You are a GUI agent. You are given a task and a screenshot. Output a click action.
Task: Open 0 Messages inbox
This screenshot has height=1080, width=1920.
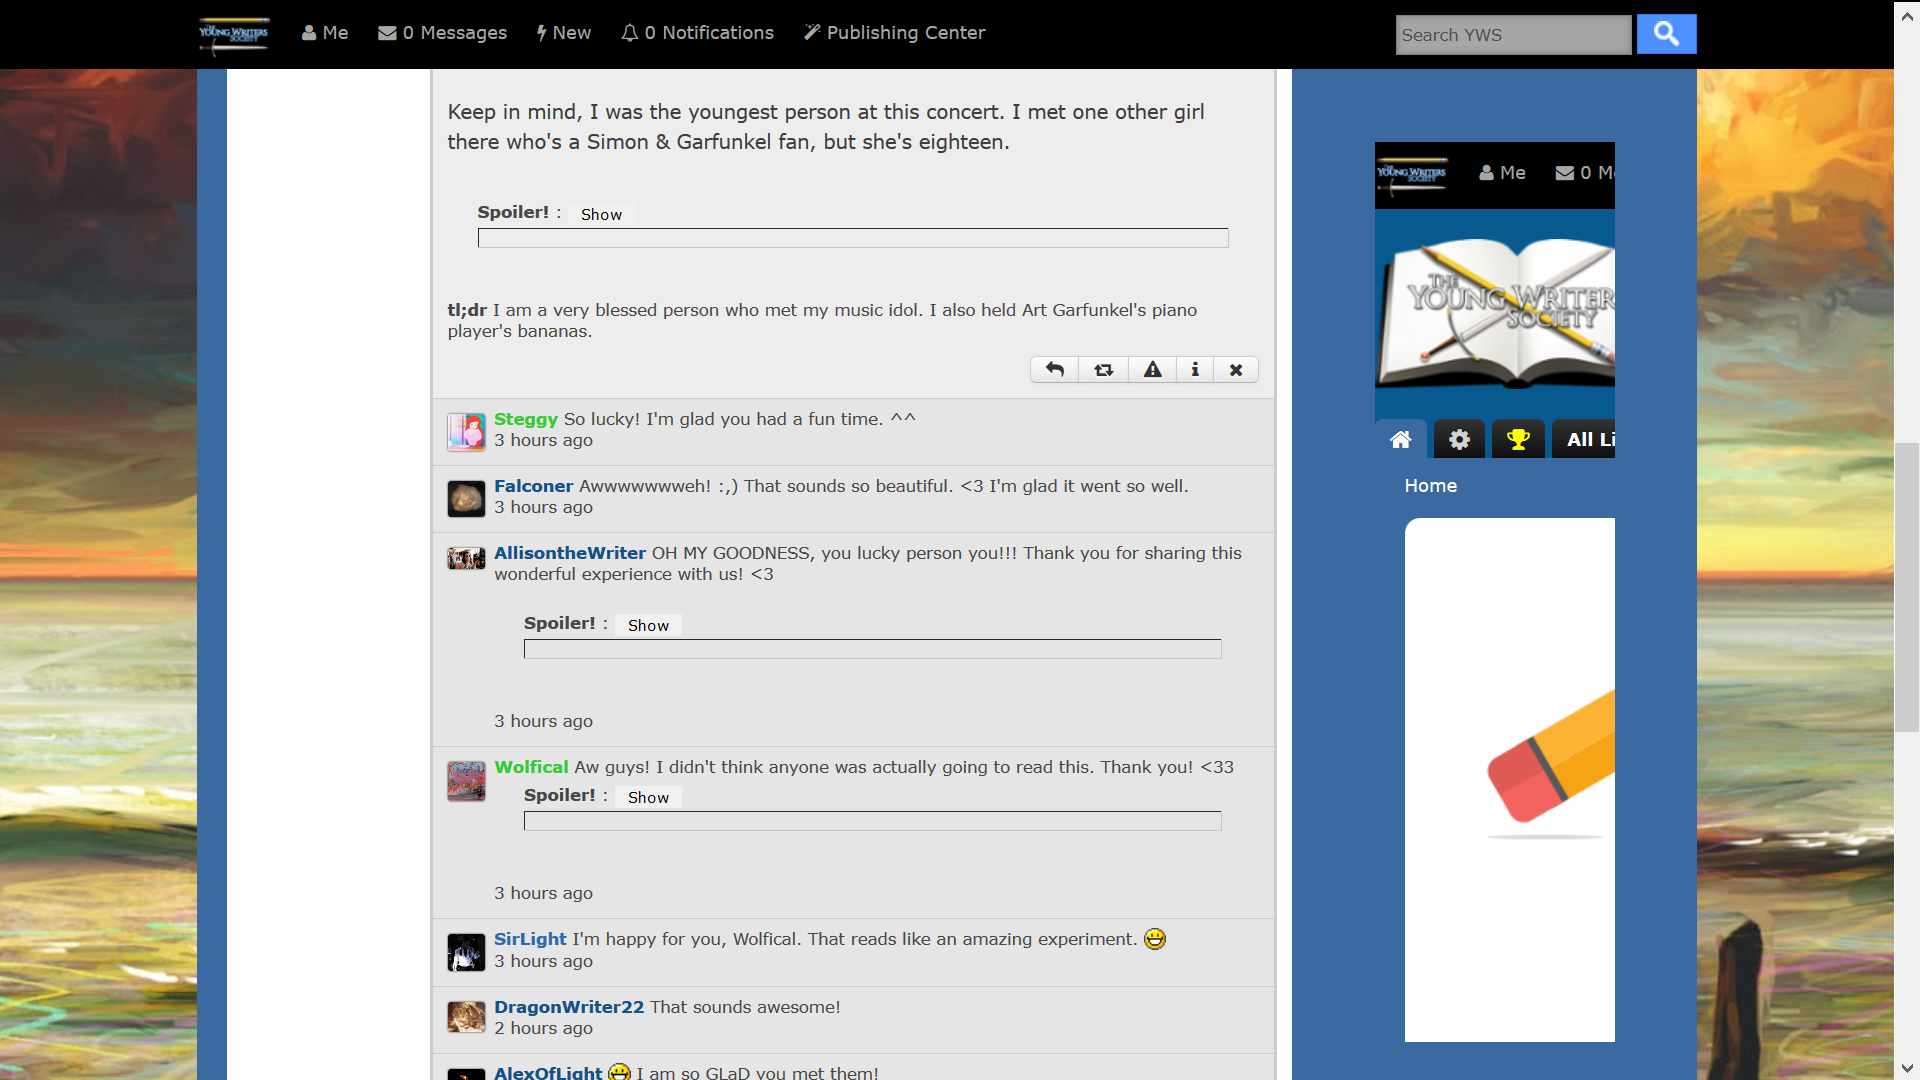pyautogui.click(x=442, y=33)
